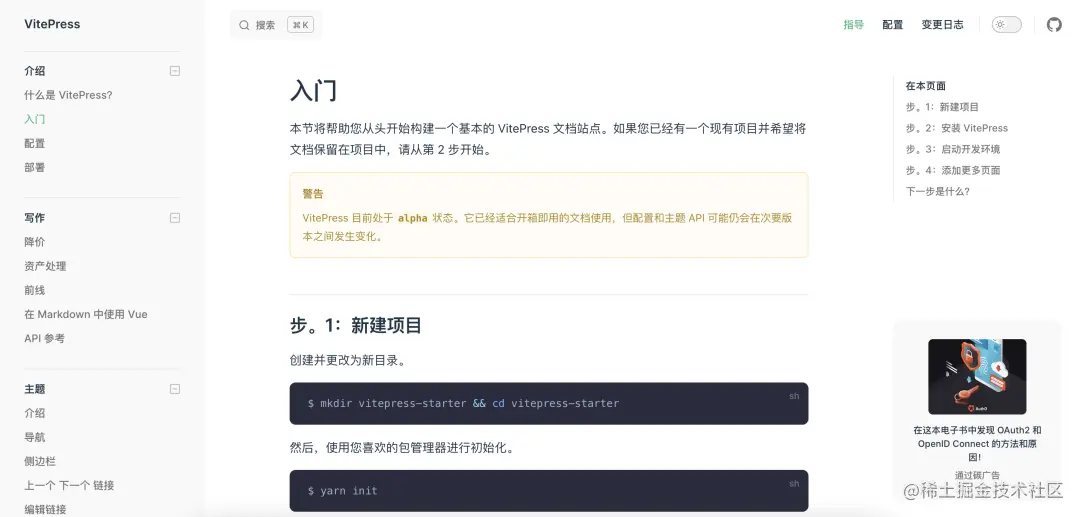The height and width of the screenshot is (517, 1080).
Task: Open the 入门 sidebar link
Action: (34, 119)
